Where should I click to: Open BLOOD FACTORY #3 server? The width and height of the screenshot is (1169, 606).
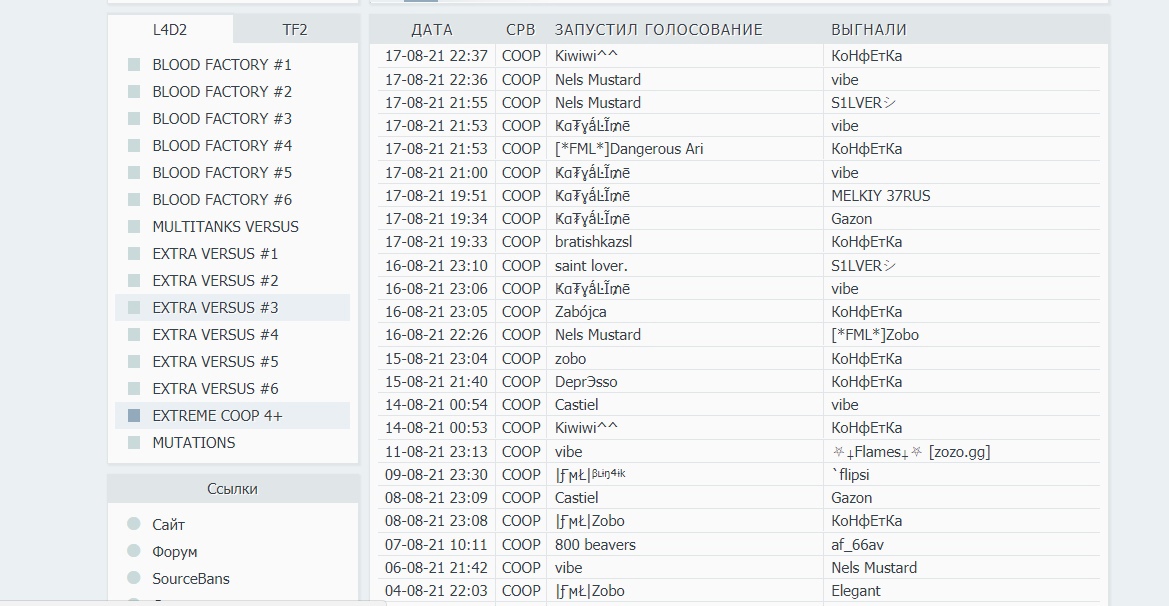(x=222, y=119)
